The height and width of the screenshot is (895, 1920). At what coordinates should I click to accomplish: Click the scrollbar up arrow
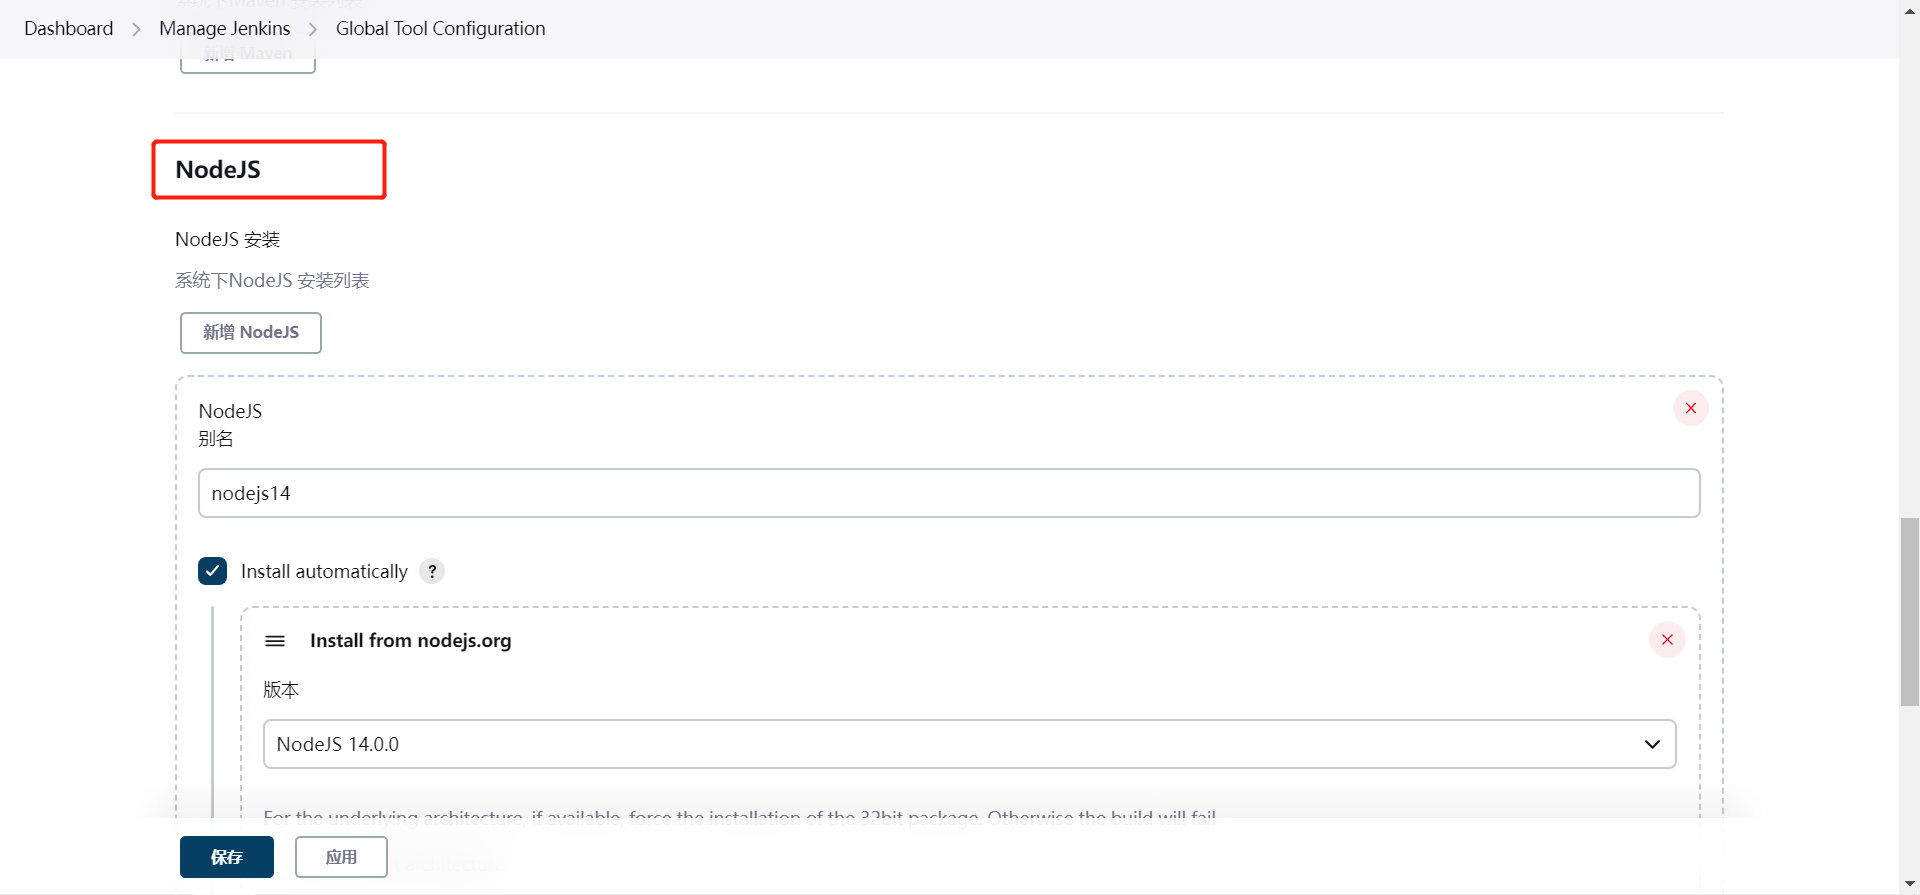(1909, 8)
